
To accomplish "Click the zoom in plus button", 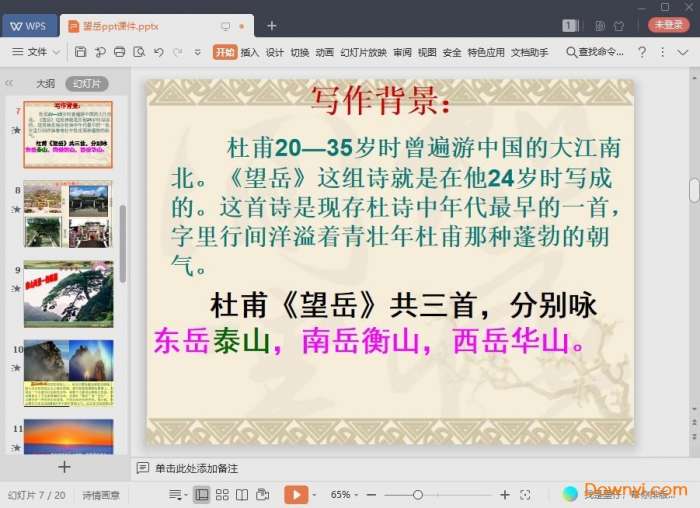I will [504, 495].
